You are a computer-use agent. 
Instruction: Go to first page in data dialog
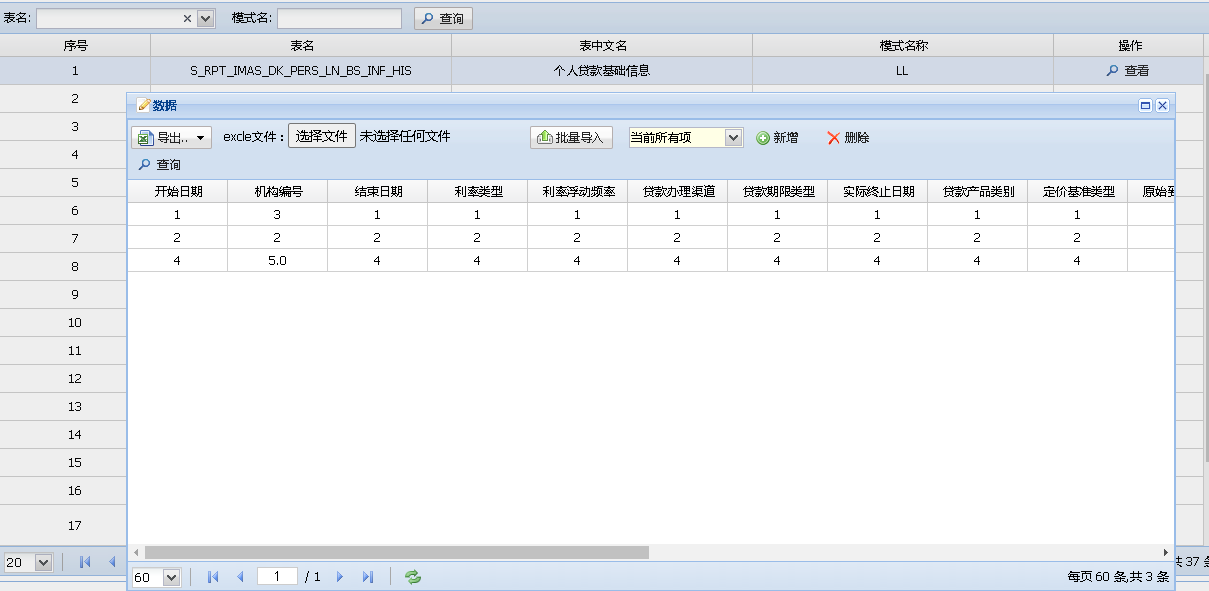pyautogui.click(x=212, y=577)
